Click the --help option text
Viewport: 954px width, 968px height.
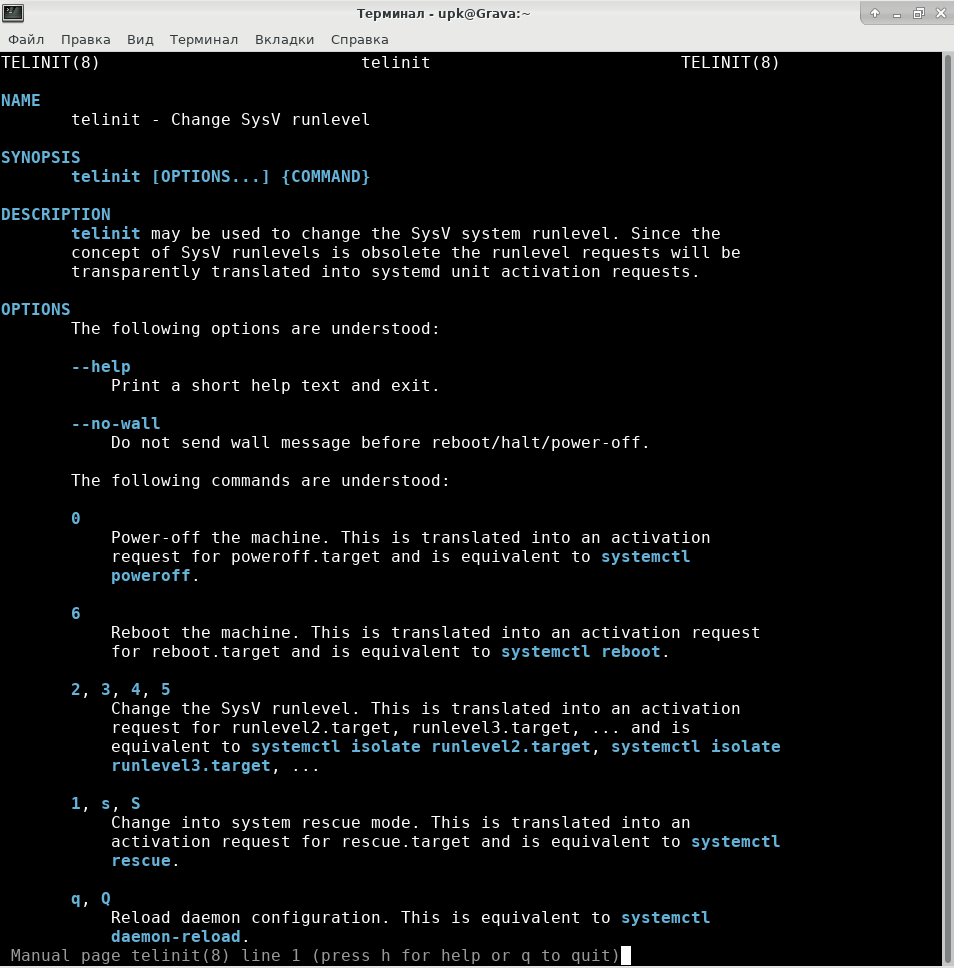click(101, 367)
